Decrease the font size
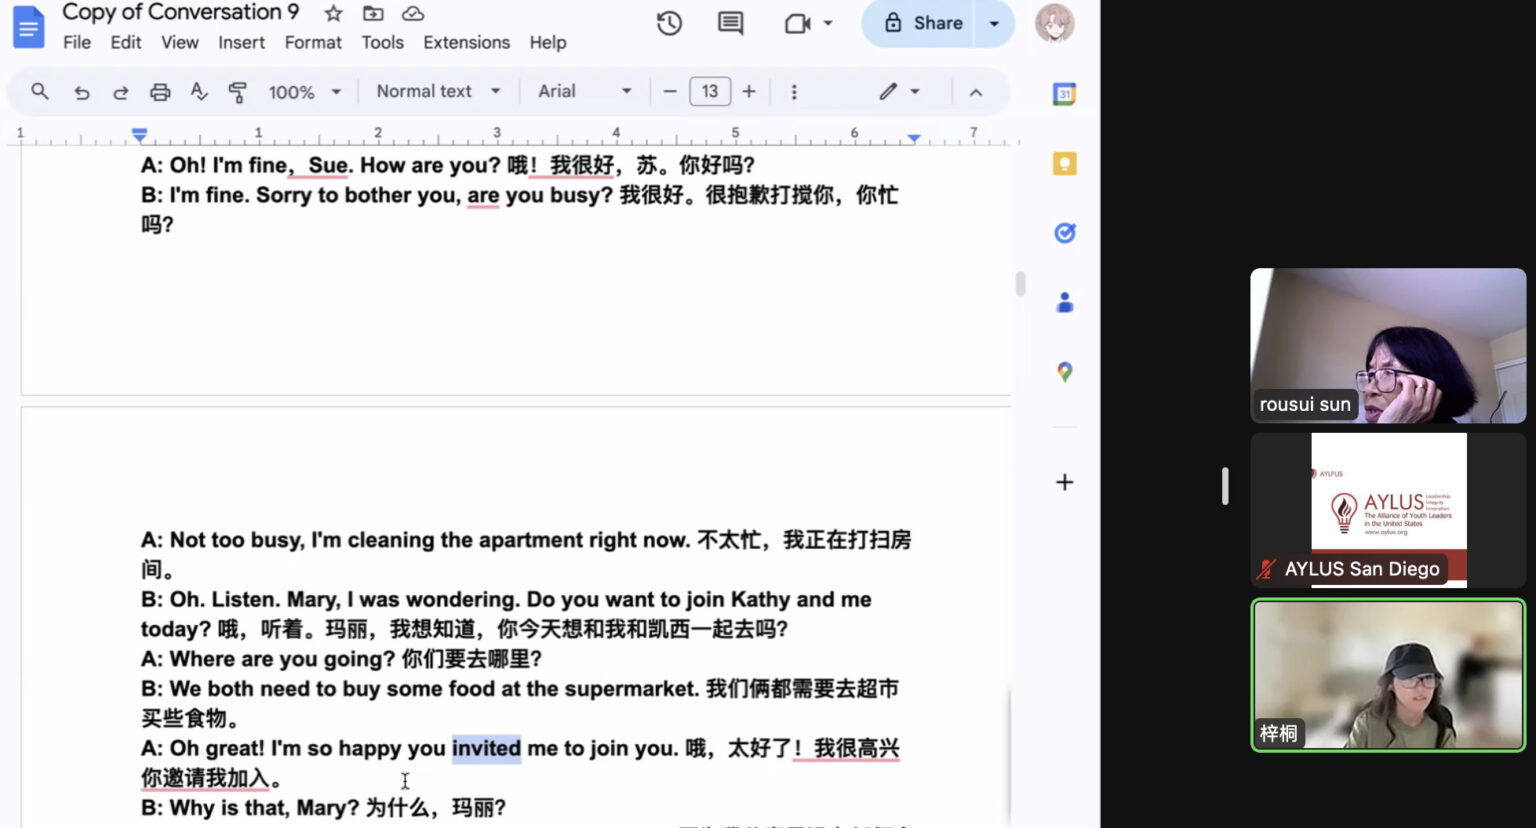 click(x=670, y=91)
